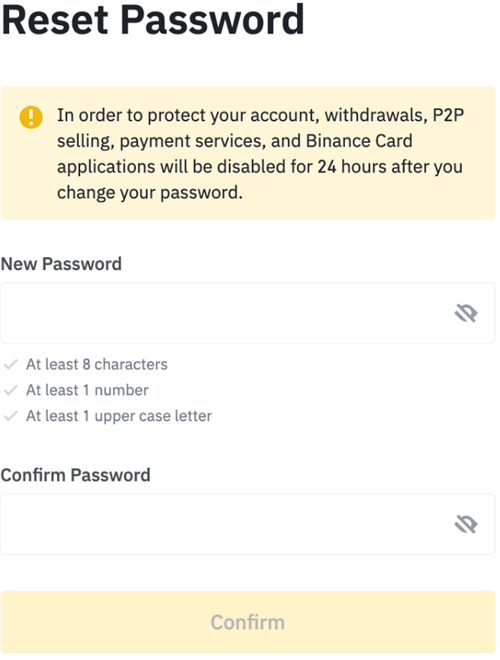Viewport: 500px width, 660px height.
Task: Show the New Password field contents
Action: pyautogui.click(x=465, y=313)
